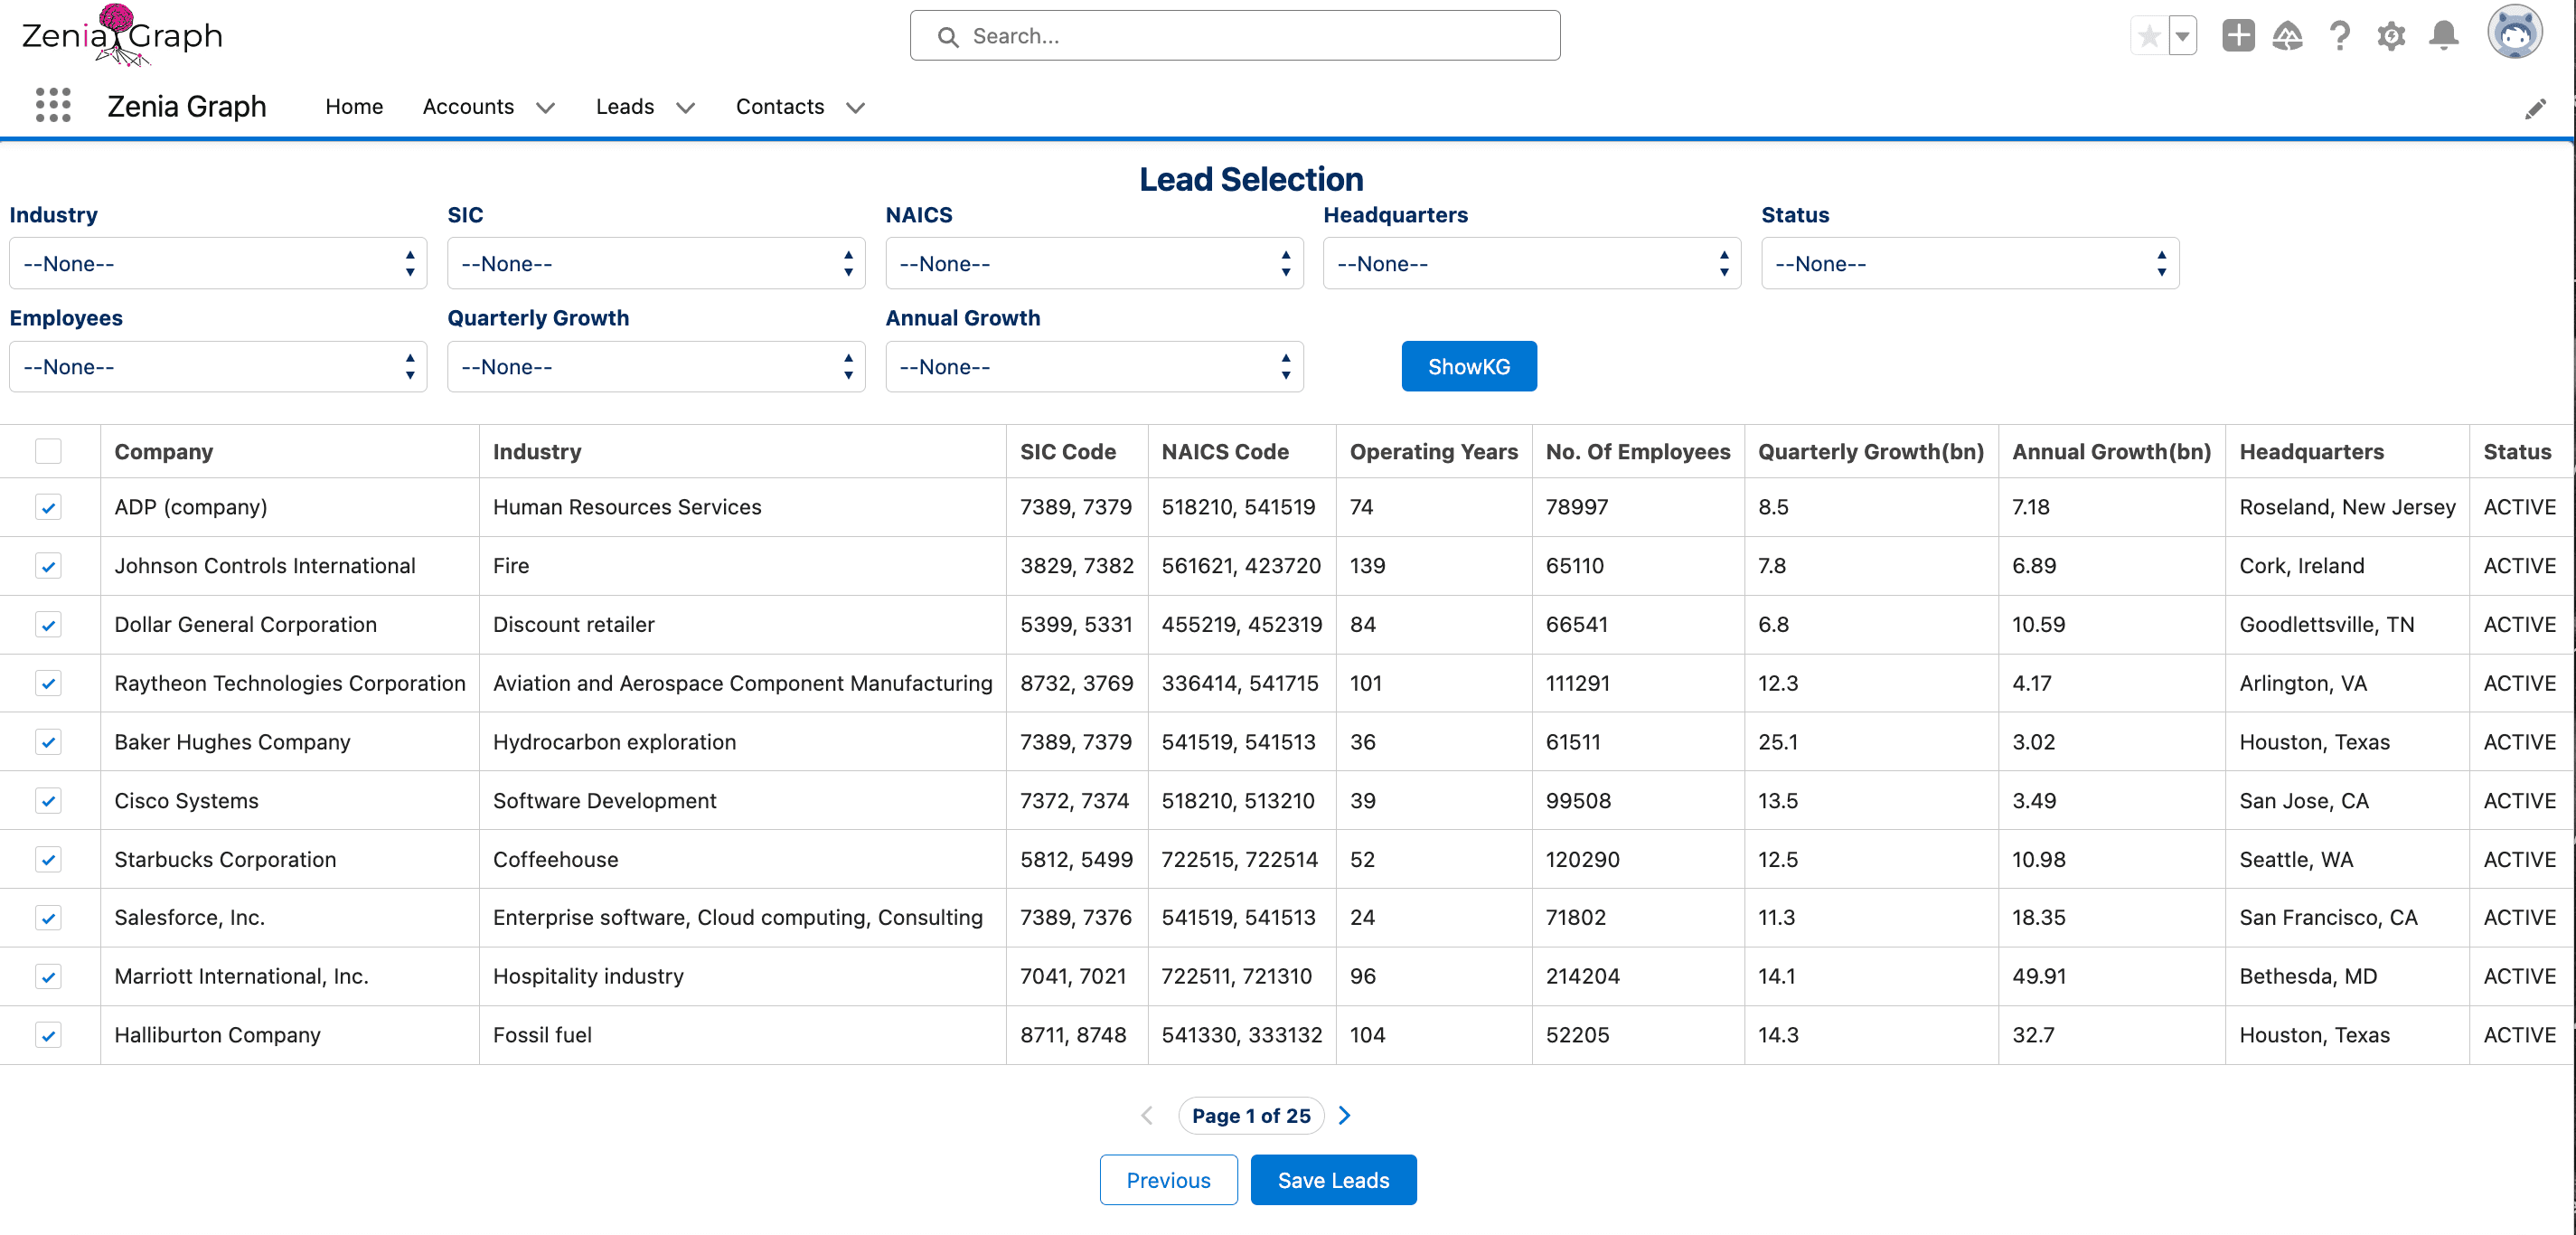This screenshot has width=2576, height=1235.
Task: Go to next page chevron
Action: tap(1345, 1115)
